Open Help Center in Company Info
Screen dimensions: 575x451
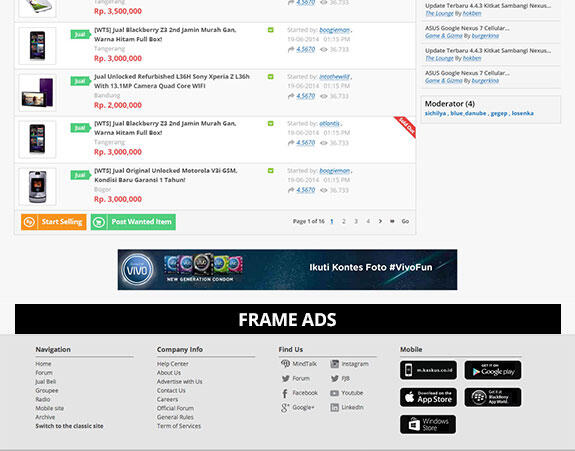point(173,364)
